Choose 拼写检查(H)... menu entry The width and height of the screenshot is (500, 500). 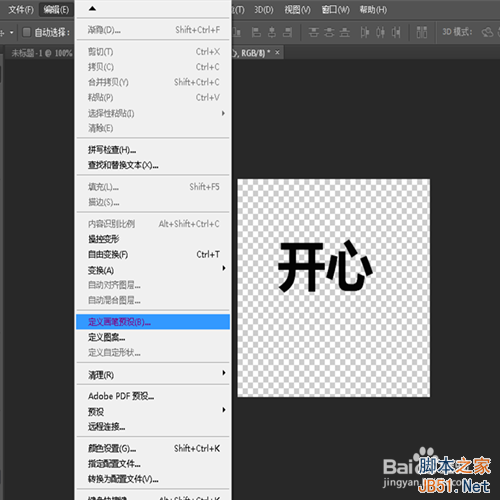(153, 150)
